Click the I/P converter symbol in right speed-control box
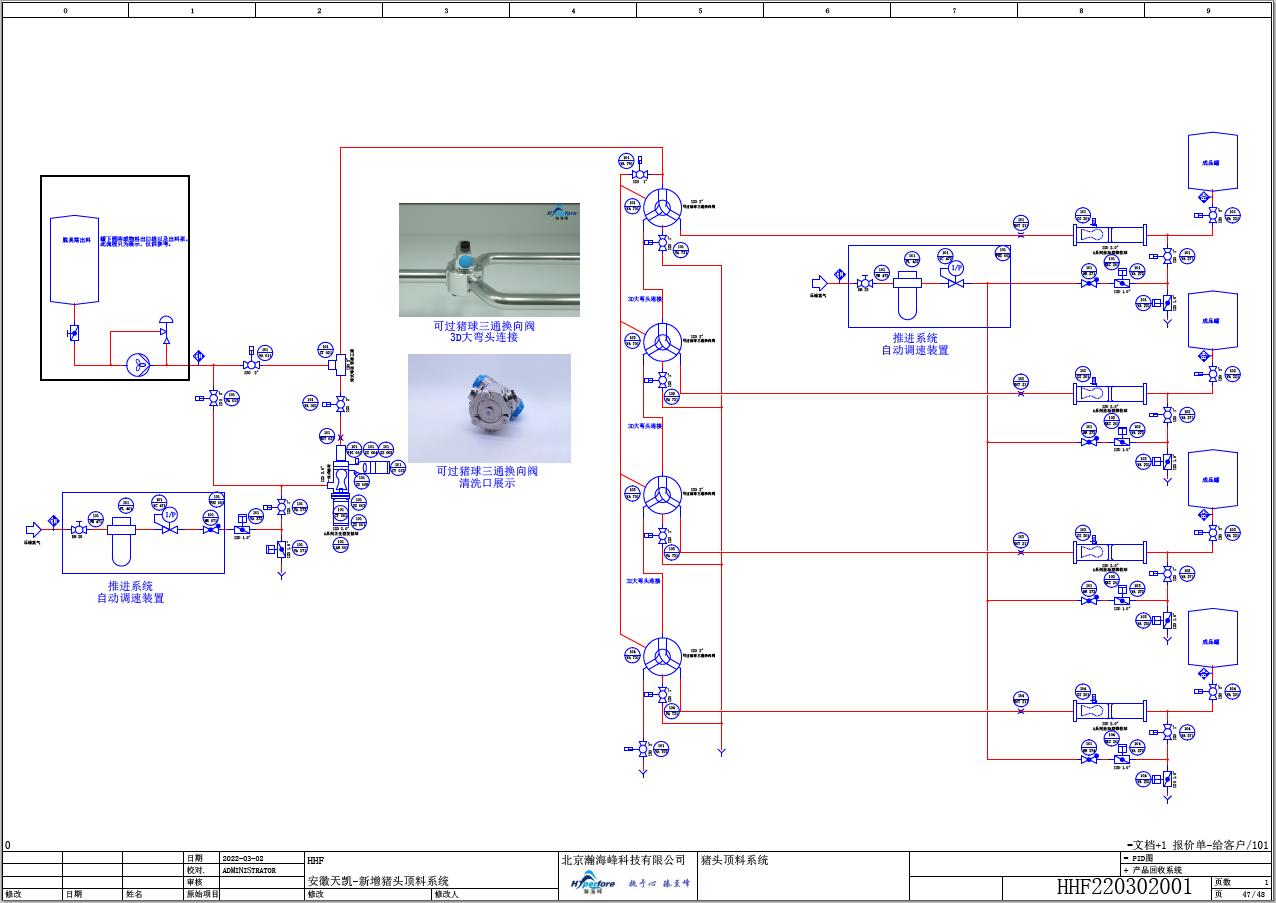 click(955, 270)
